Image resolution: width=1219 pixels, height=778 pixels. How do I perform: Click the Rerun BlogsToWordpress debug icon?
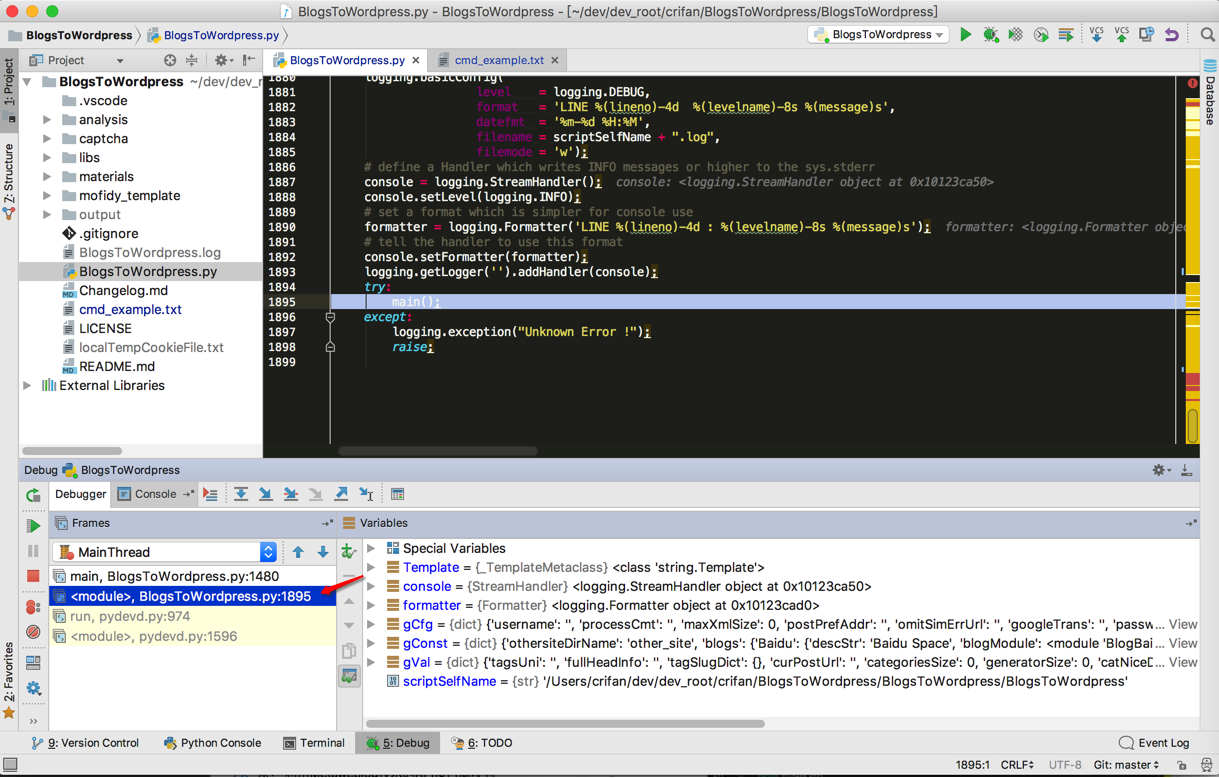pyautogui.click(x=33, y=495)
